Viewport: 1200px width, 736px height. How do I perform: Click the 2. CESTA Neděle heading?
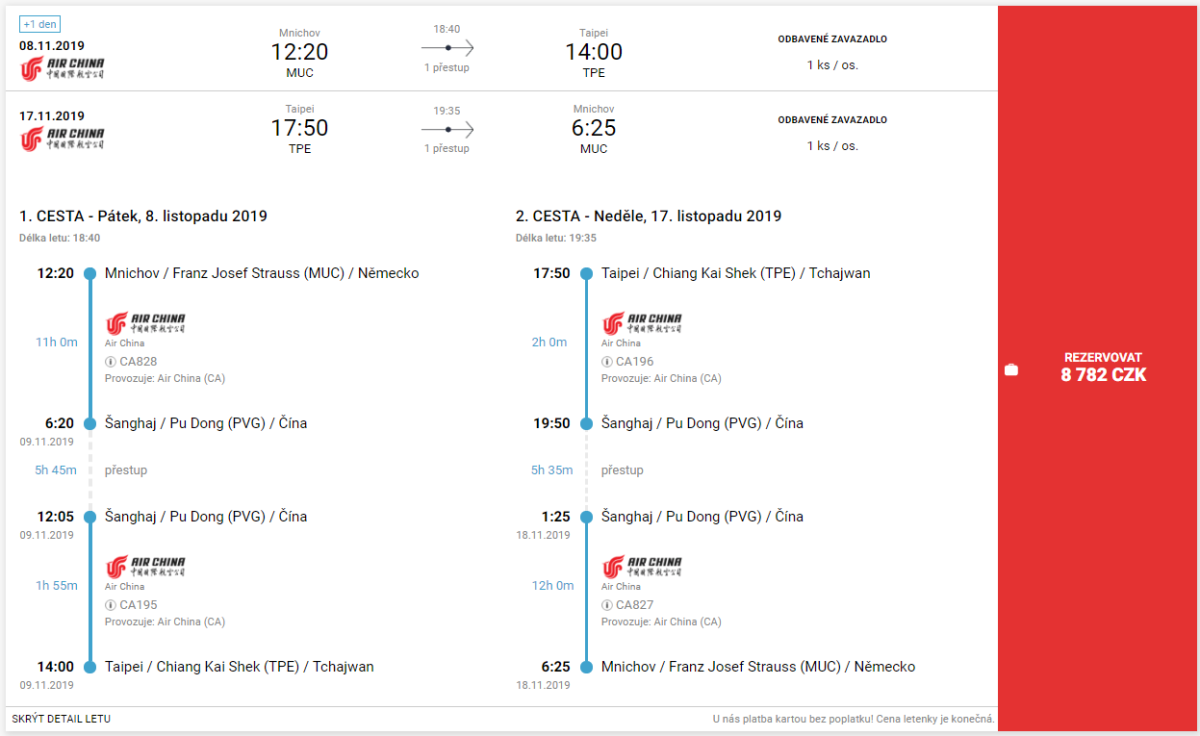click(x=648, y=216)
